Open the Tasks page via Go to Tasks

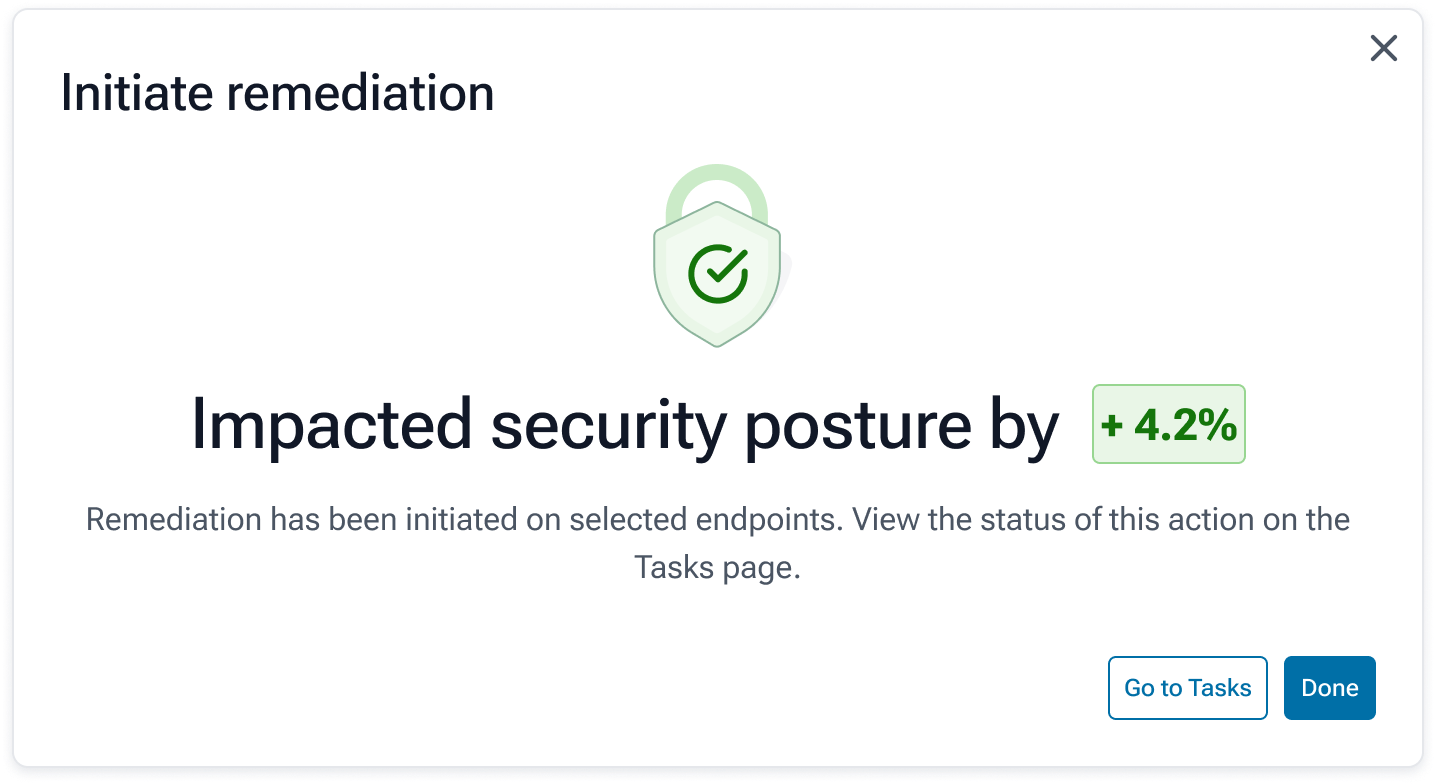[x=1187, y=688]
